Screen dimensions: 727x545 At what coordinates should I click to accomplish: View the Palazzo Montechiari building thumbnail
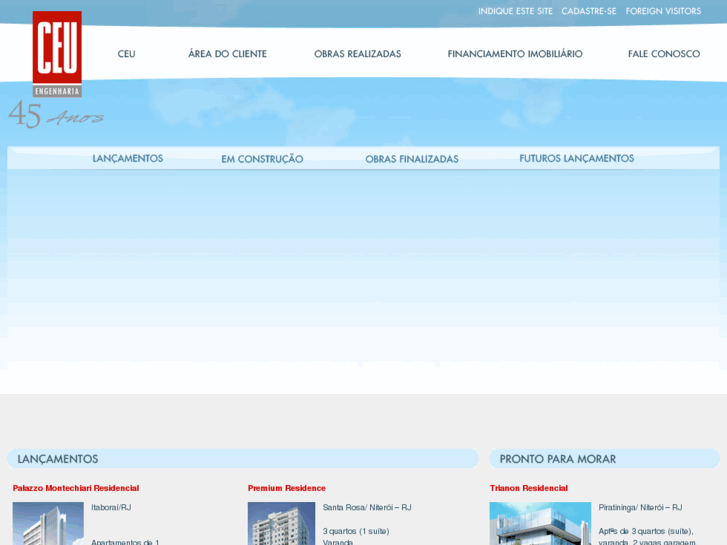click(48, 524)
